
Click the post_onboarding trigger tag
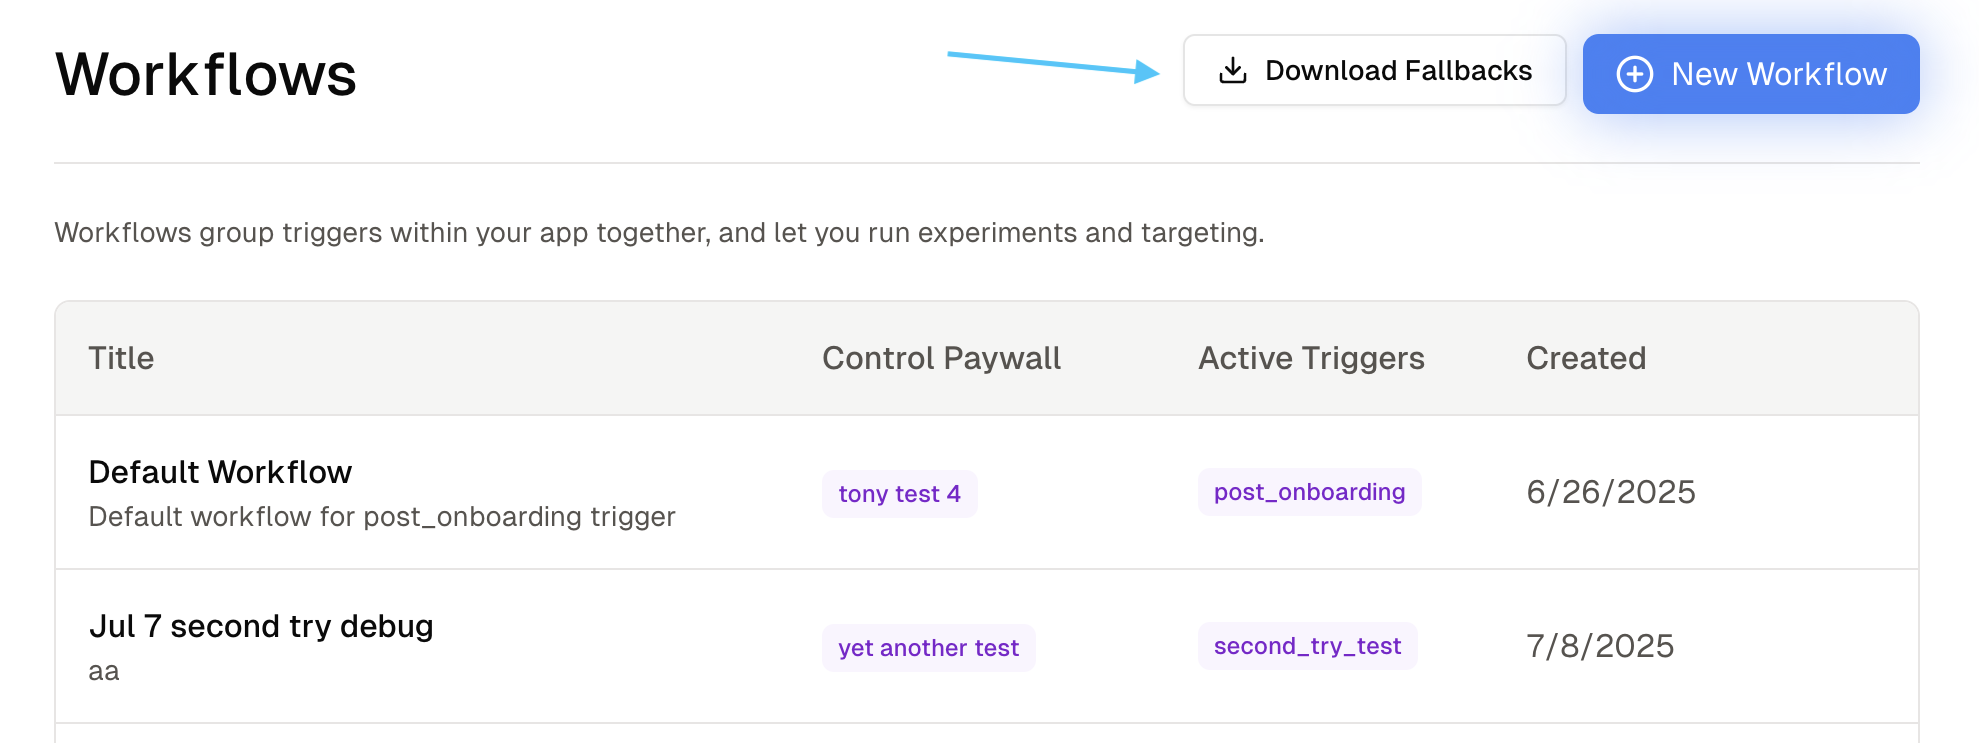point(1309,492)
